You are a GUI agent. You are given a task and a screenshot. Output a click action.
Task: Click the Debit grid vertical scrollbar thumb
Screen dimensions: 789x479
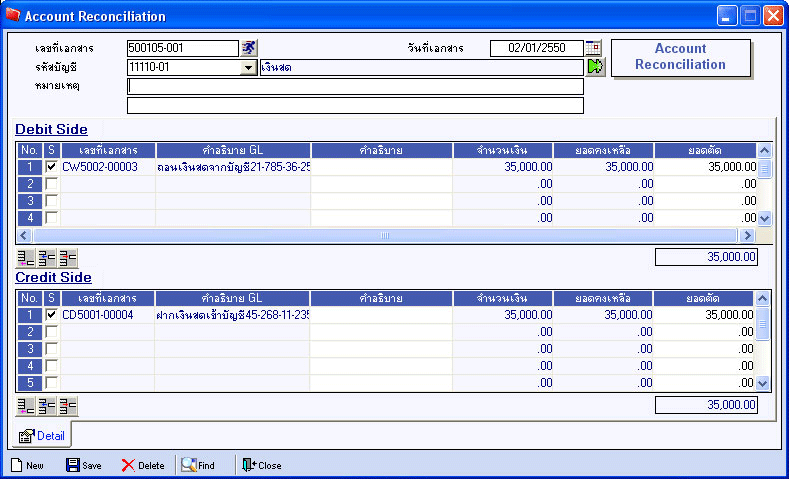[x=764, y=169]
